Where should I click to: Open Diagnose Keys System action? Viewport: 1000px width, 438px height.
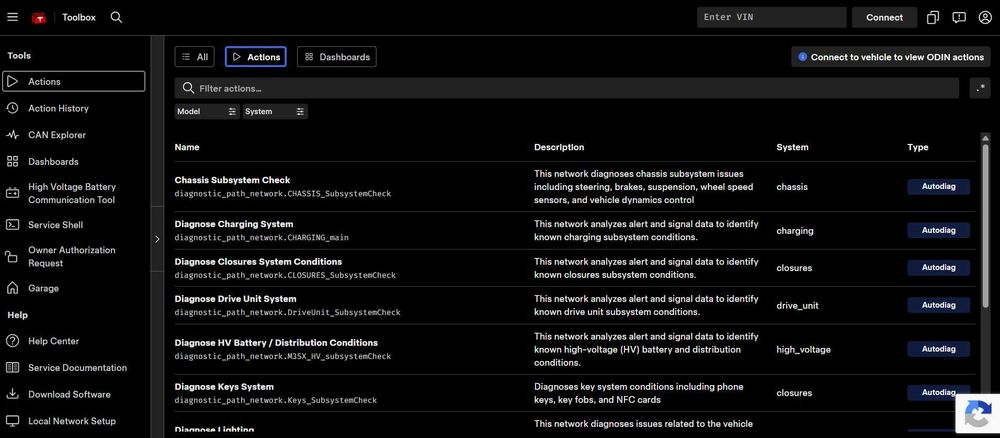pos(224,386)
